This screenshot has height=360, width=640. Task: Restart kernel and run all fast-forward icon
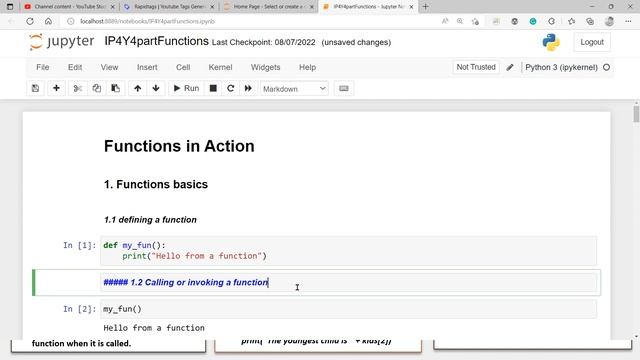(248, 88)
